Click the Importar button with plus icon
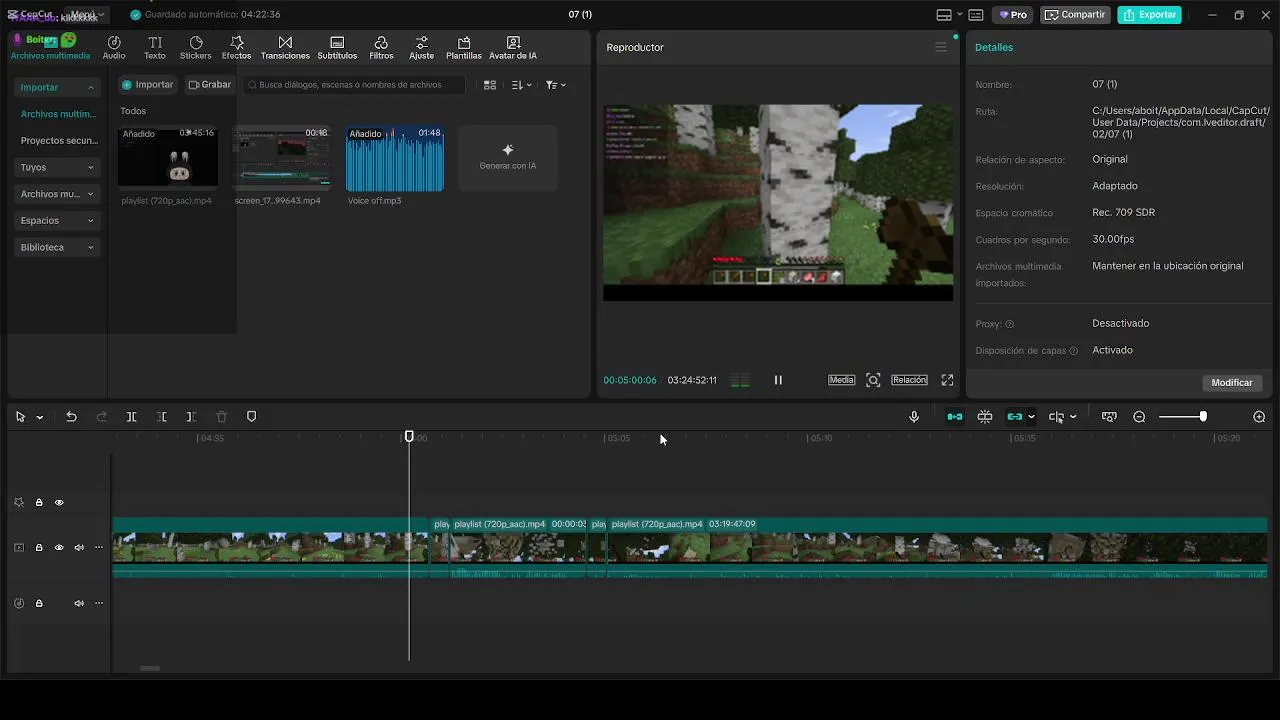The height and width of the screenshot is (720, 1280). 147,85
